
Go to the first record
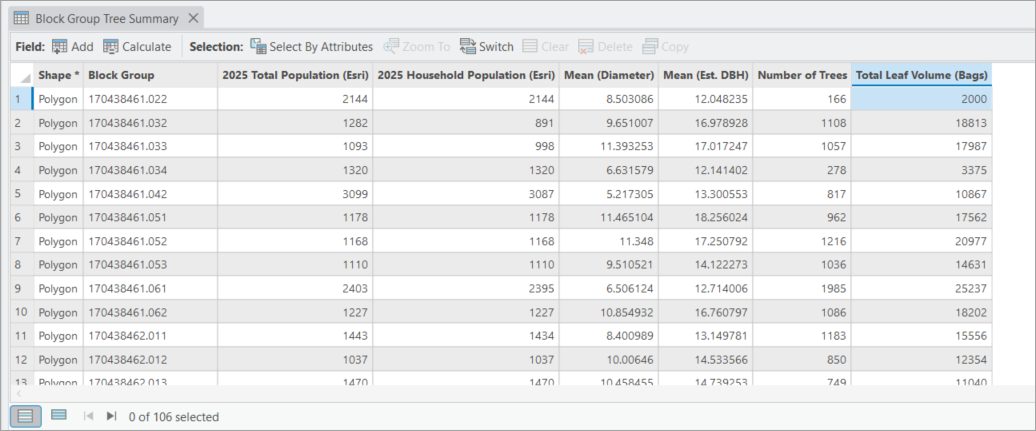pos(89,416)
